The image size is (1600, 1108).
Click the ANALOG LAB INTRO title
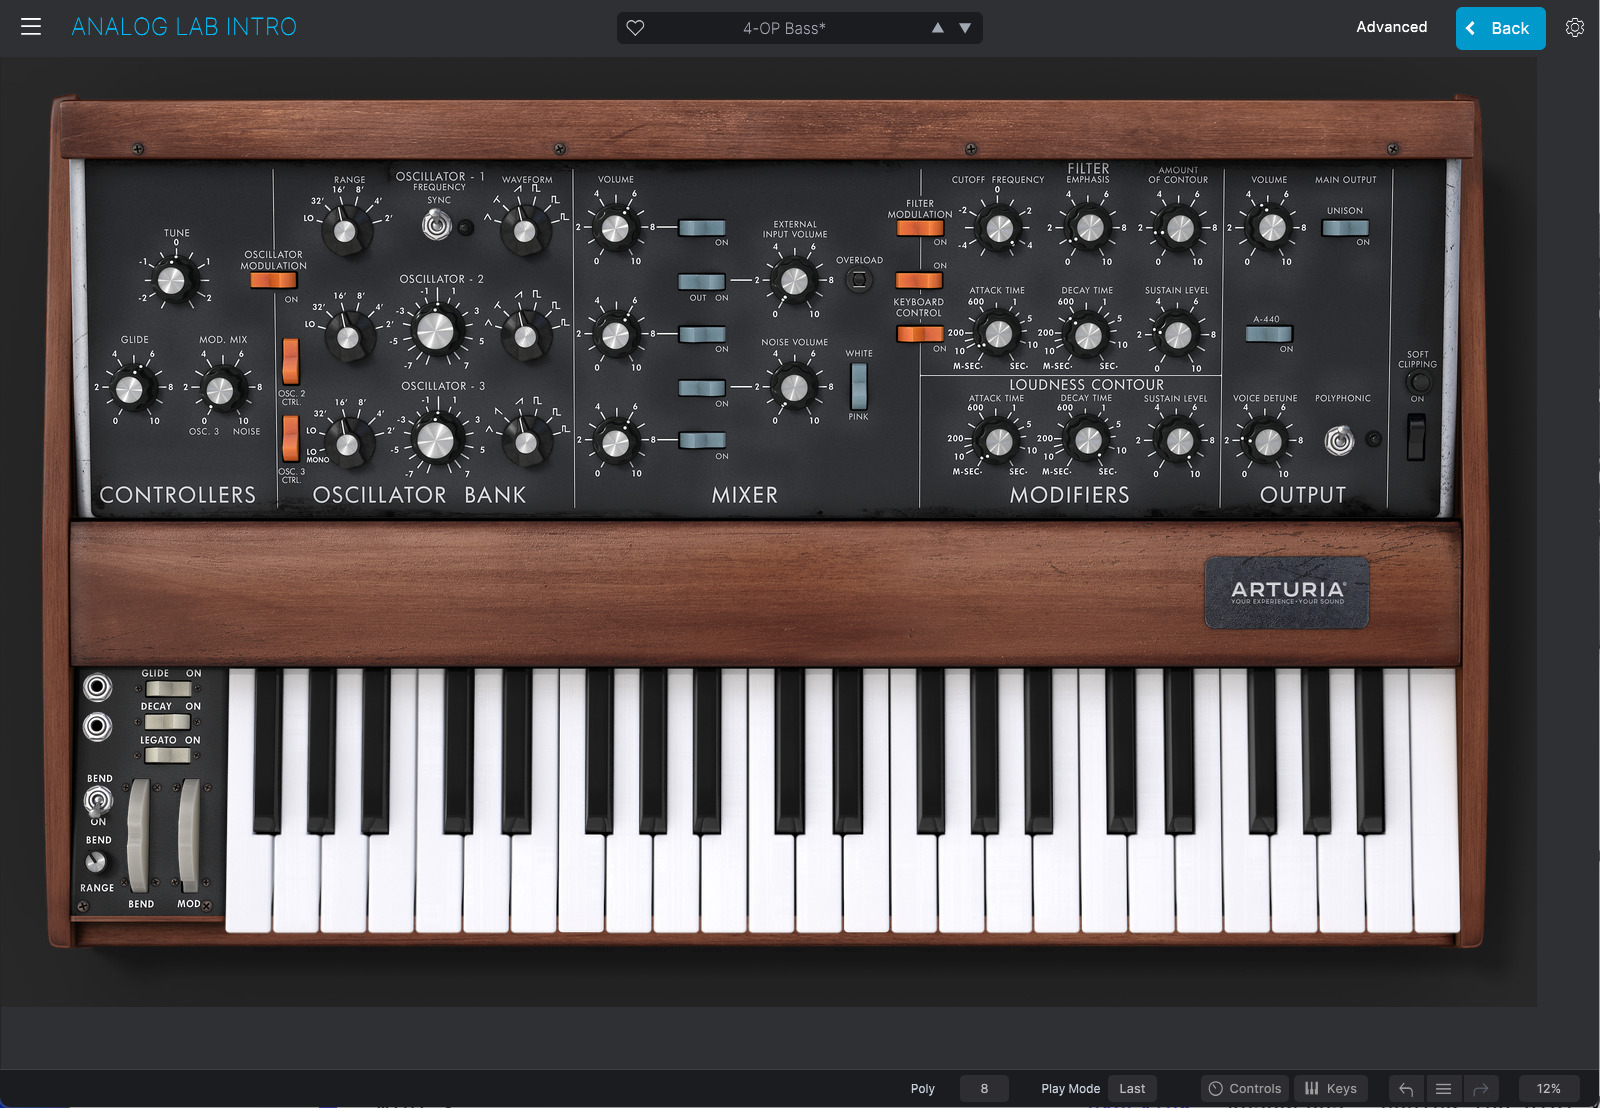[x=184, y=27]
